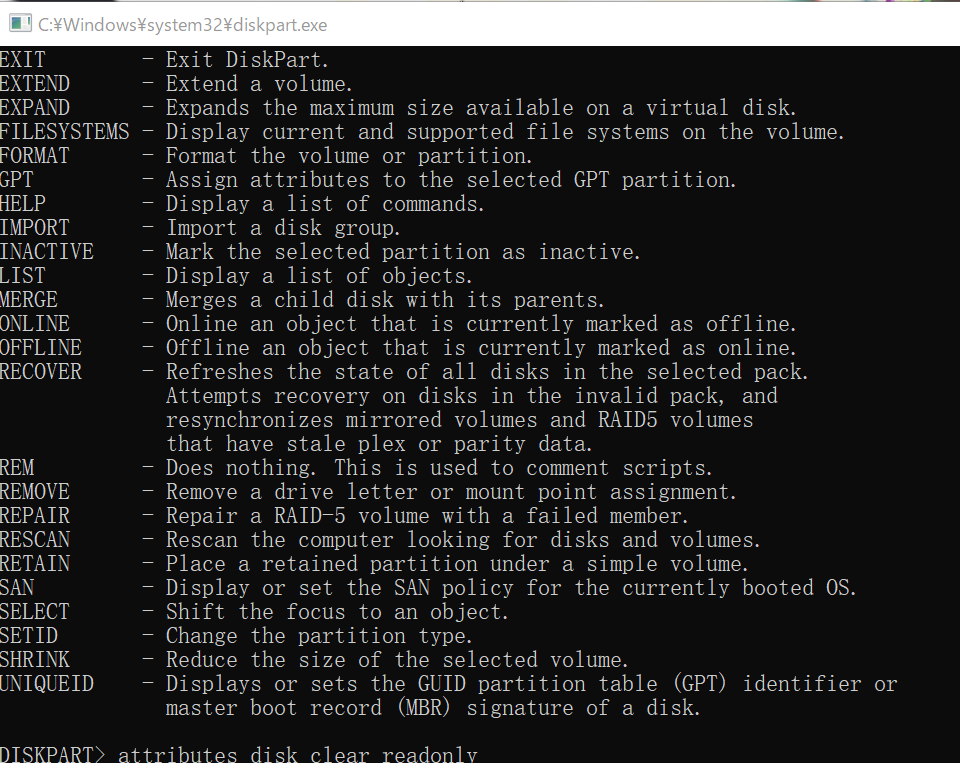Click the DISKPART> command prompt input line

click(298, 755)
